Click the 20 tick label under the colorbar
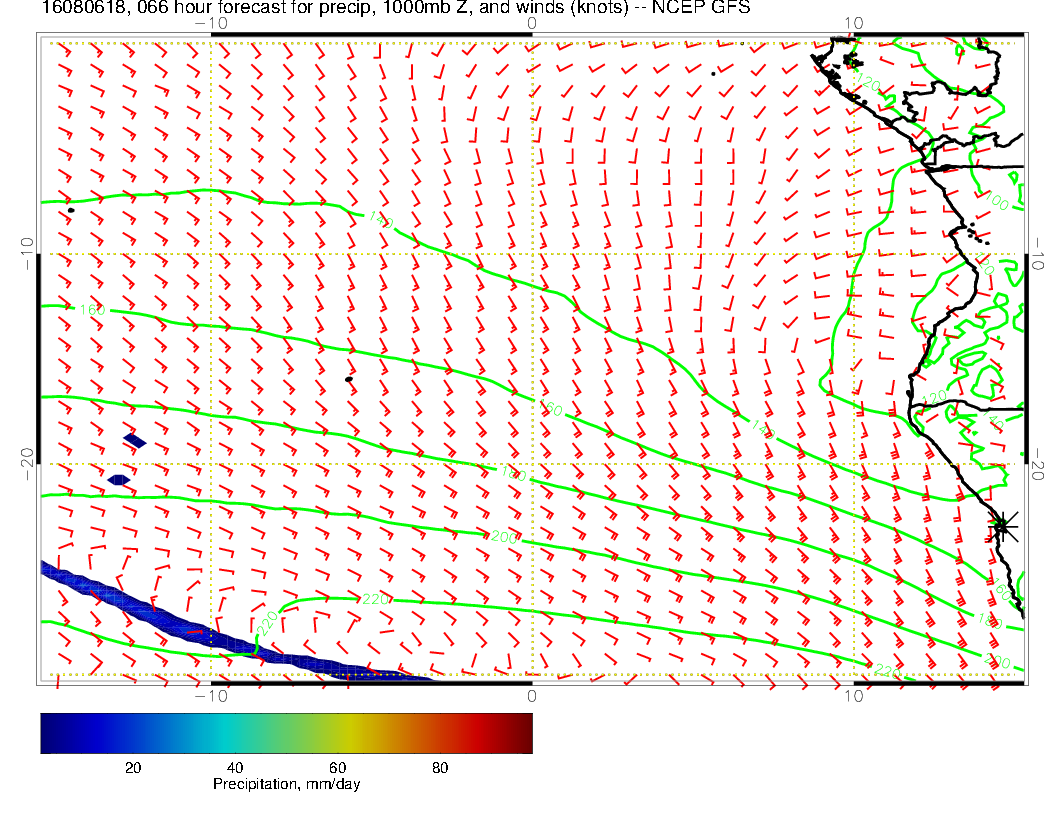The width and height of the screenshot is (1056, 816). point(131,767)
